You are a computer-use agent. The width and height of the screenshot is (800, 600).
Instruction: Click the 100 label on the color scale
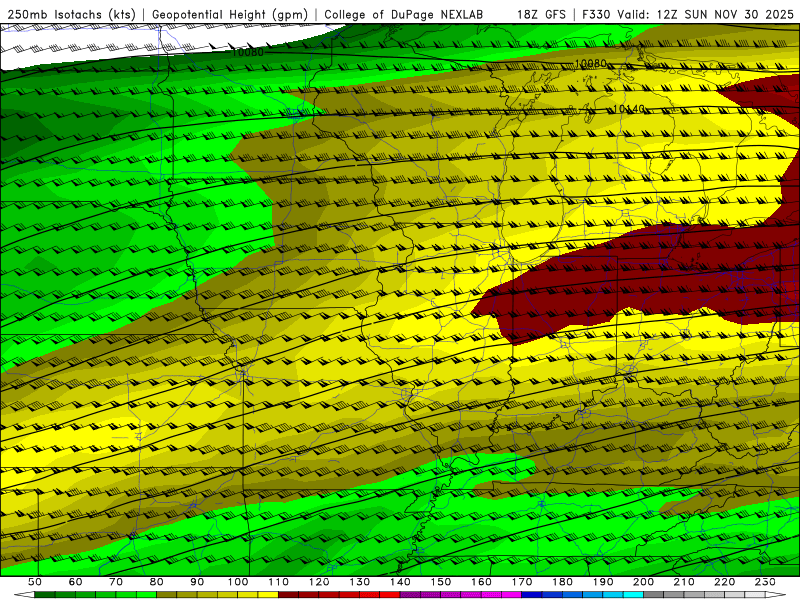[x=238, y=582]
